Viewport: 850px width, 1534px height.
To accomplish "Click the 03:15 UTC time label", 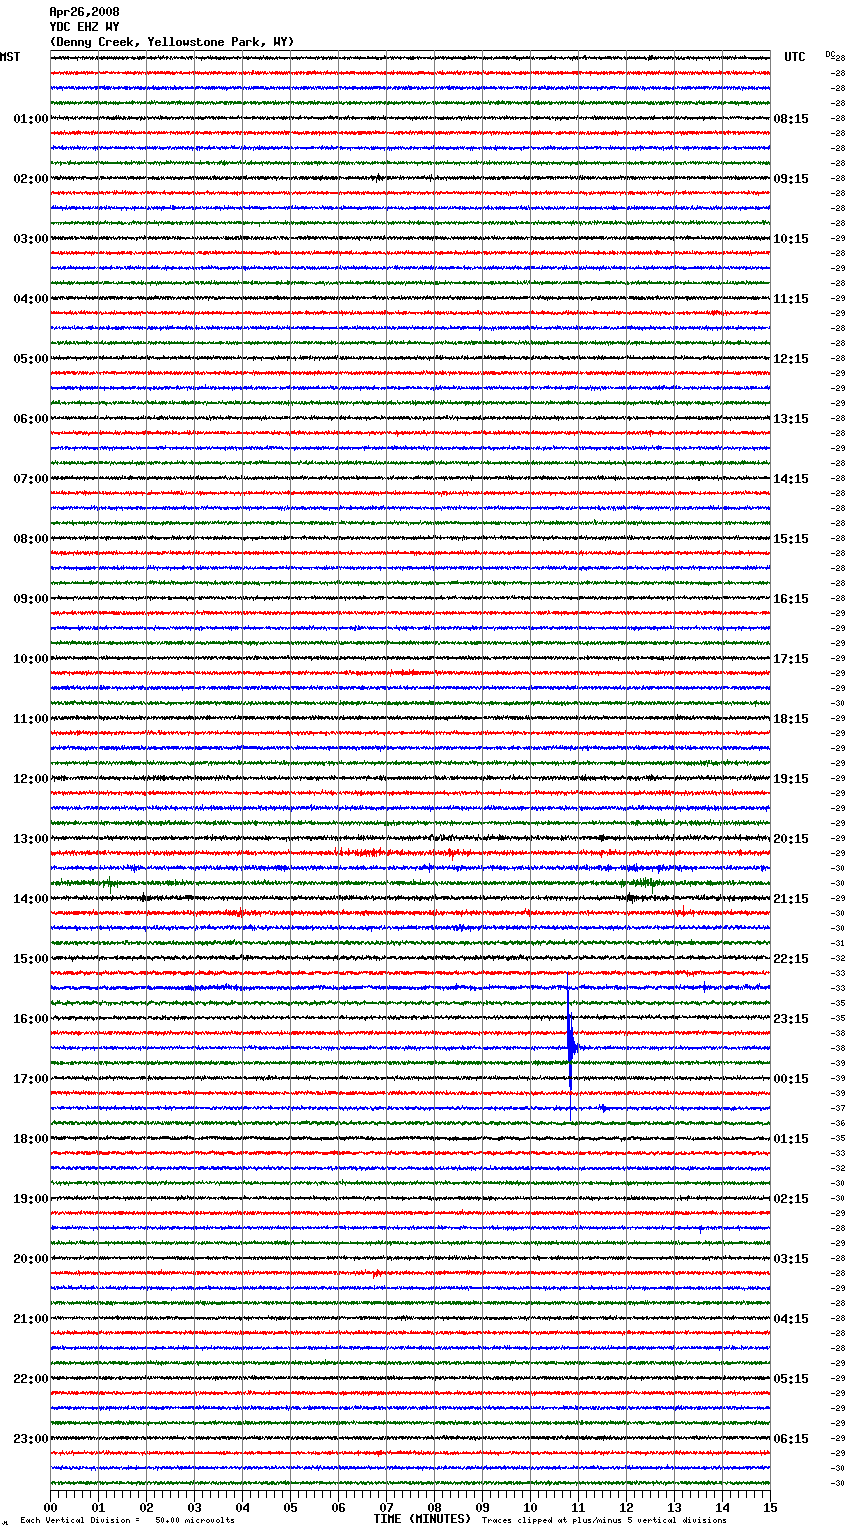I will coord(791,1259).
